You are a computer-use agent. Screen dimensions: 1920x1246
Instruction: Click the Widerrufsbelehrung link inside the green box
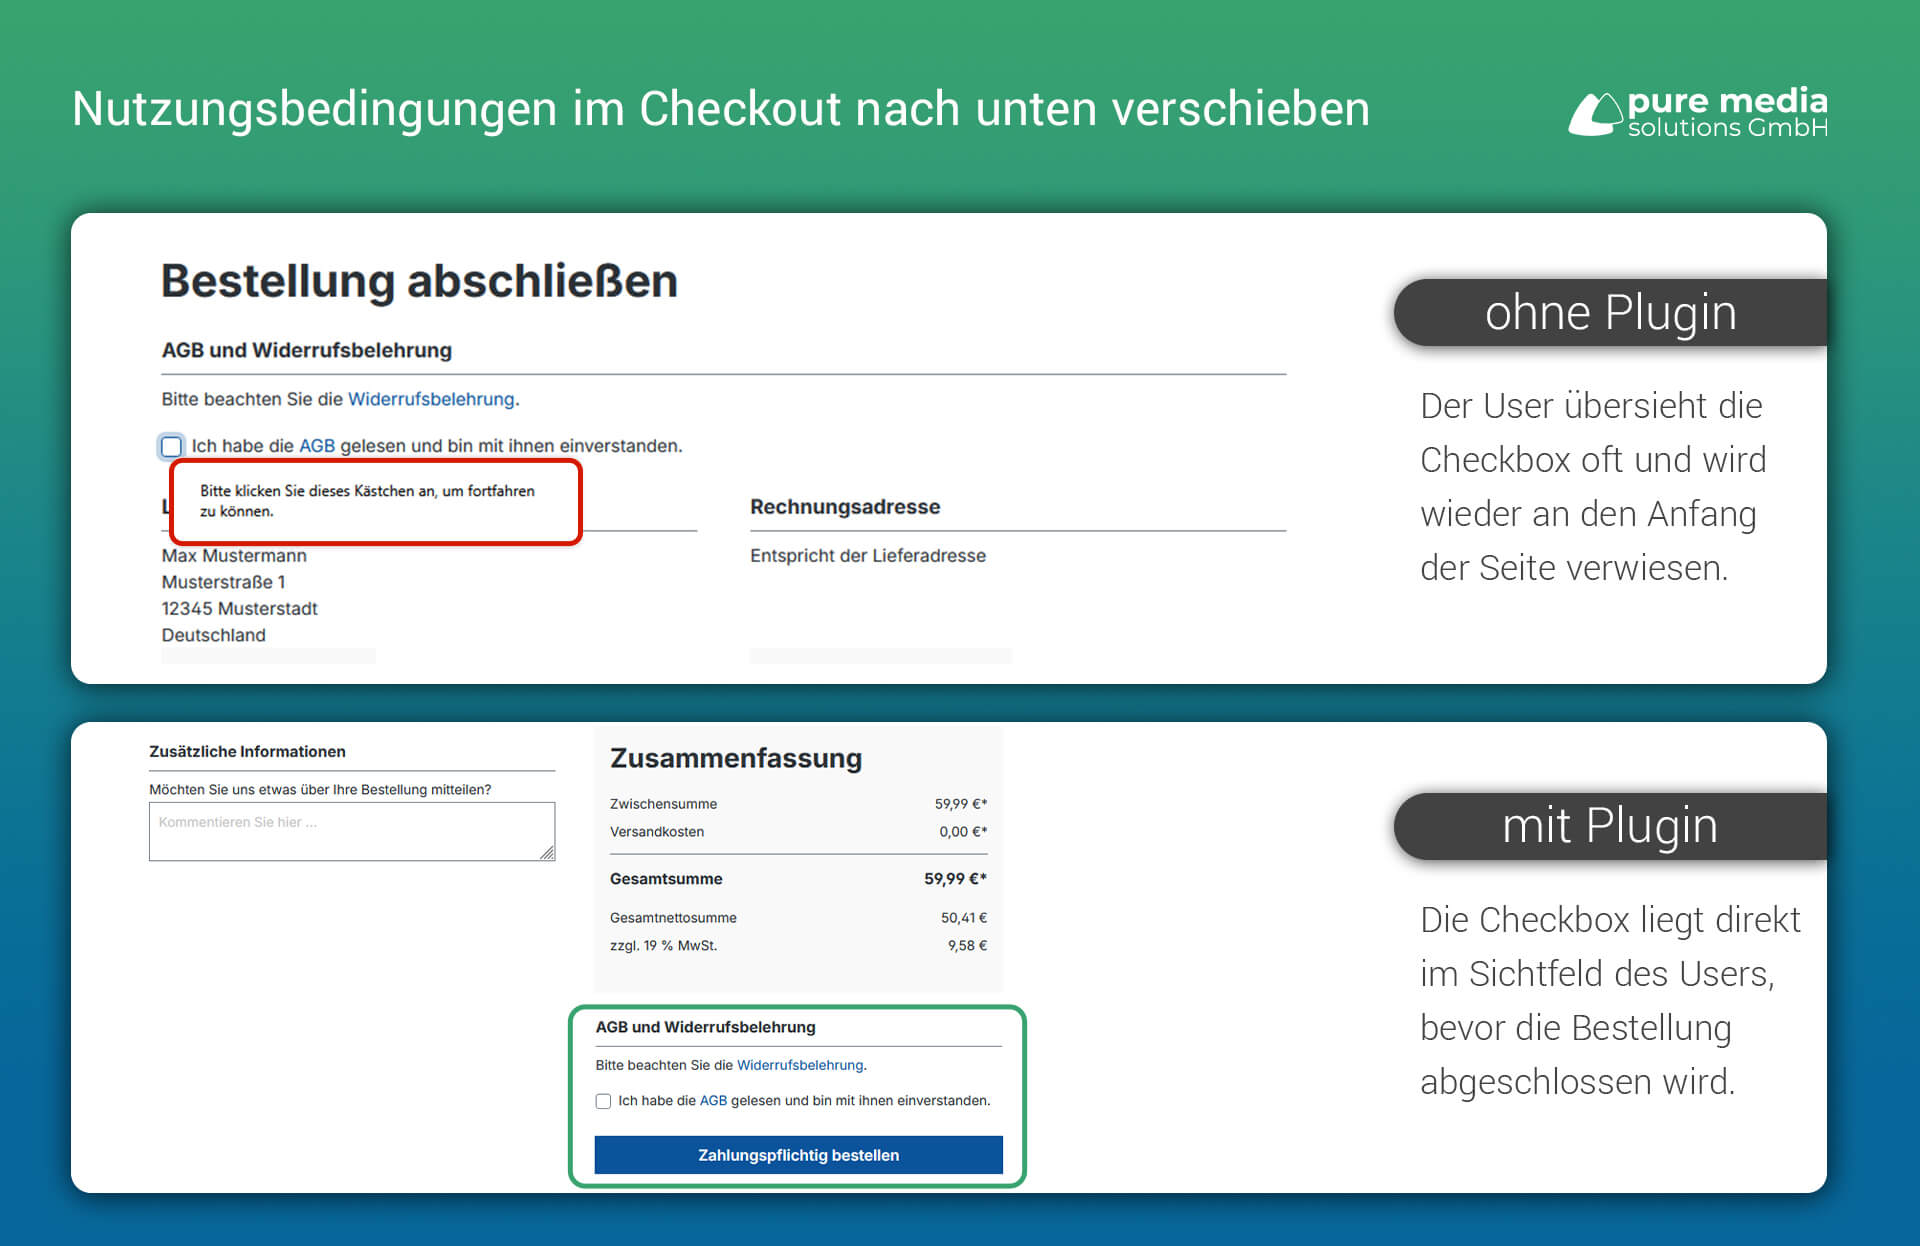(800, 1065)
